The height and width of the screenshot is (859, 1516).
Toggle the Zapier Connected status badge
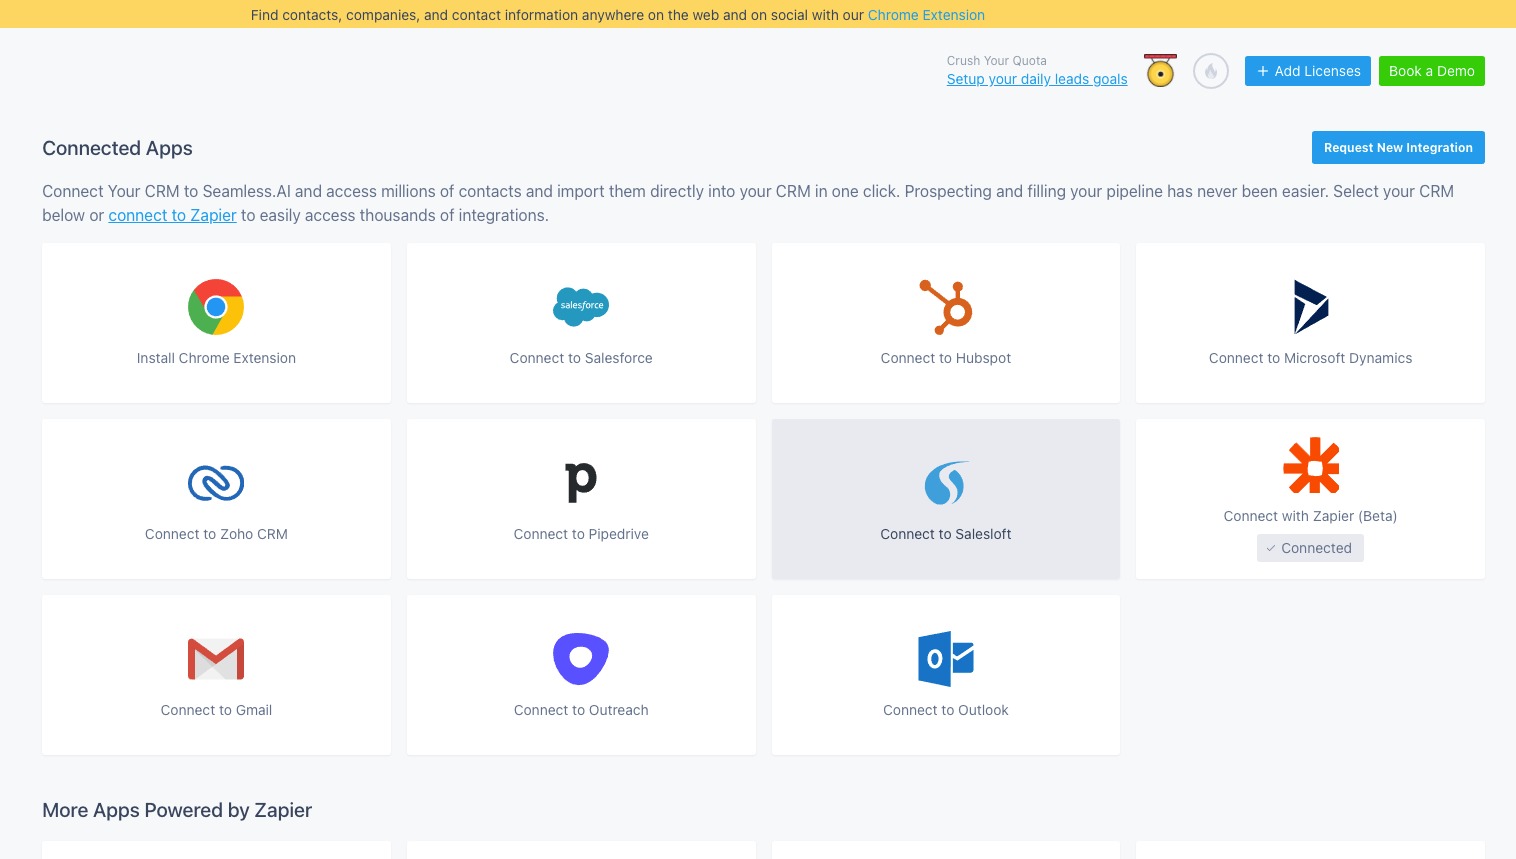(x=1310, y=548)
